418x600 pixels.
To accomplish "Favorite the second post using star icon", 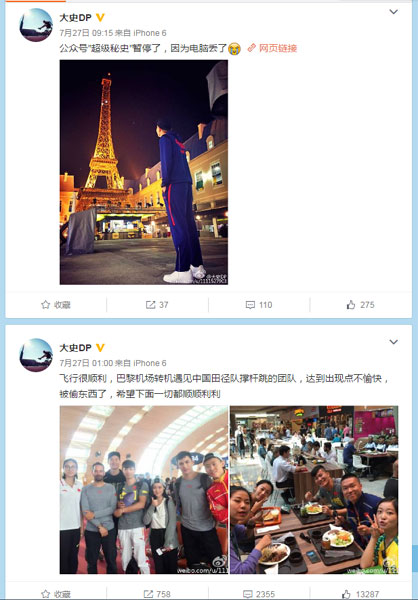I will pyautogui.click(x=56, y=594).
